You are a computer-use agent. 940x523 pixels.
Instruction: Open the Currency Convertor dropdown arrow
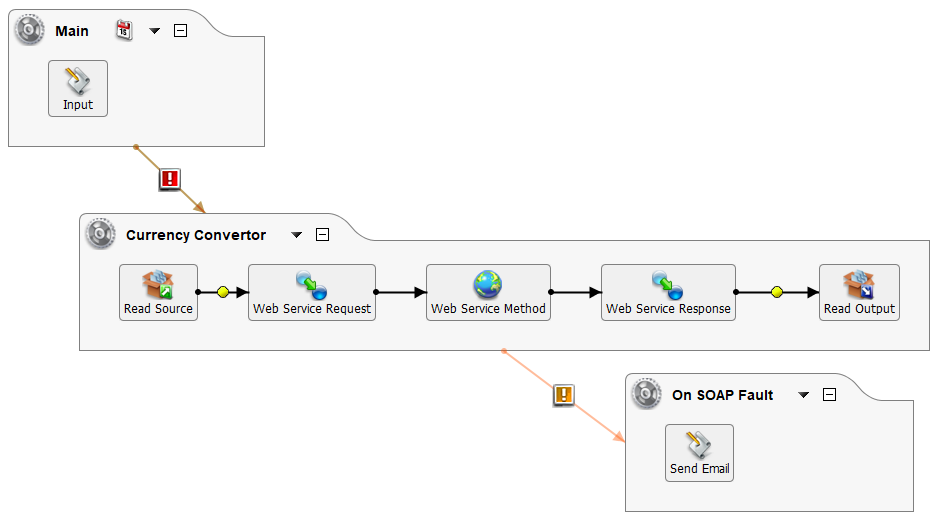[296, 236]
